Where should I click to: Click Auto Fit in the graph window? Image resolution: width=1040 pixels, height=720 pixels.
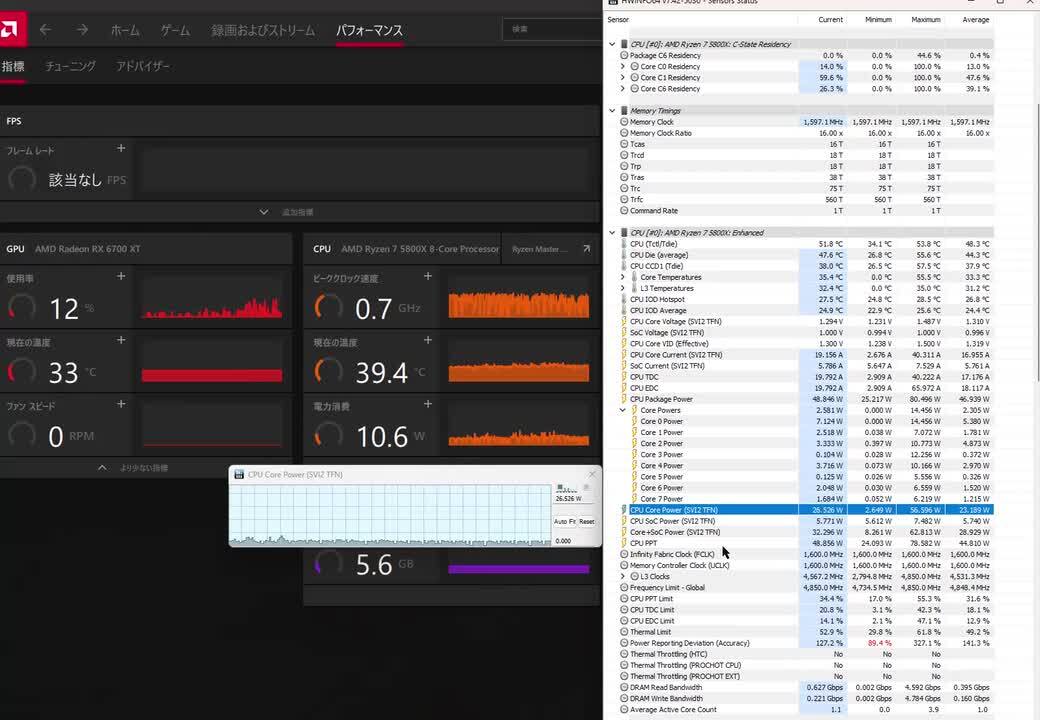click(x=564, y=522)
